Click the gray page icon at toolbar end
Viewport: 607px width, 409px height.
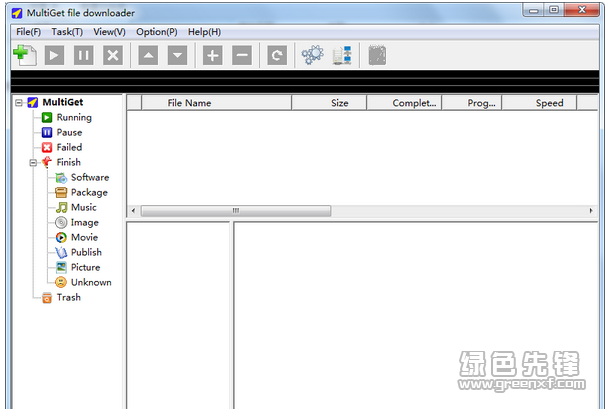[x=377, y=55]
